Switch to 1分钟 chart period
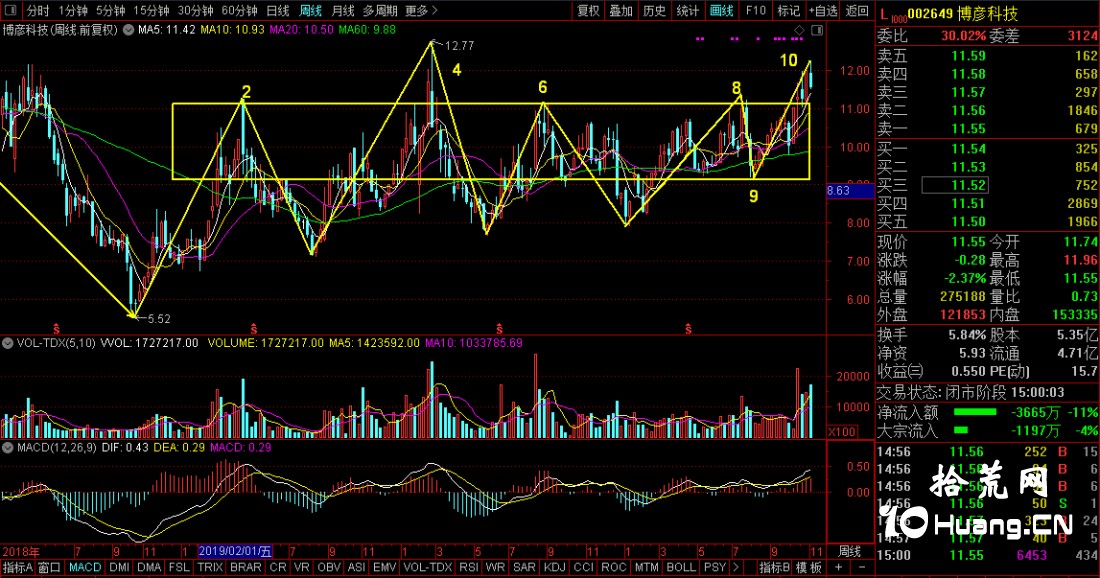Screen dimensions: 1100x578 point(73,11)
